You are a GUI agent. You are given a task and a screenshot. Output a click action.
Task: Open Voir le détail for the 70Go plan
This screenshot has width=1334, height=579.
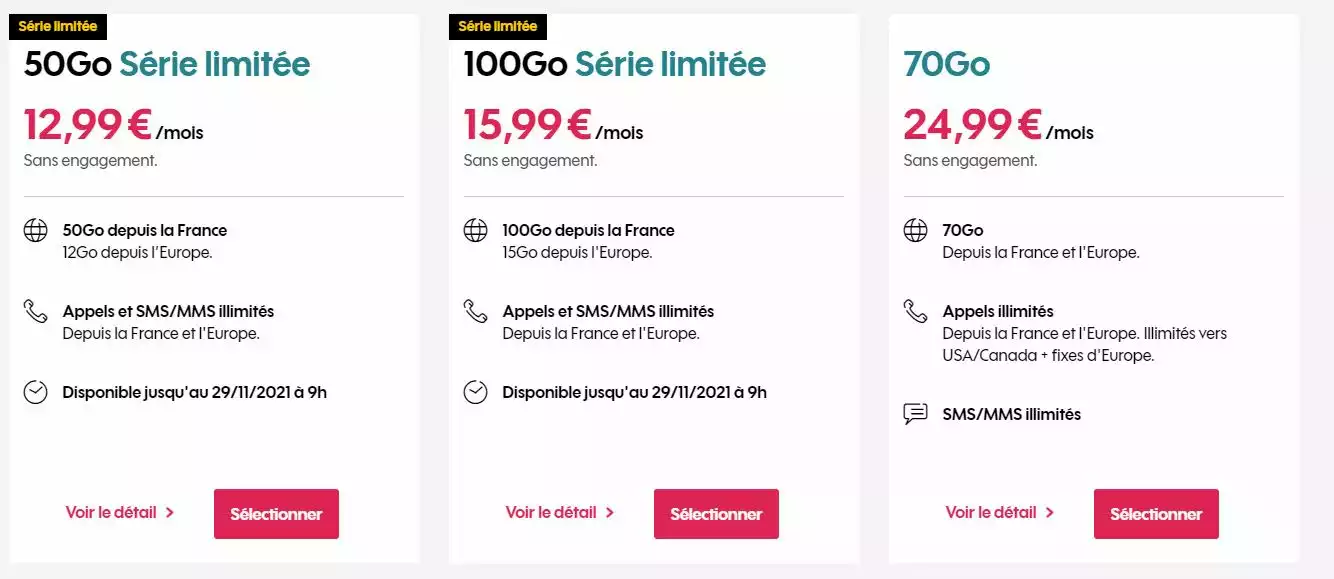tap(1000, 512)
